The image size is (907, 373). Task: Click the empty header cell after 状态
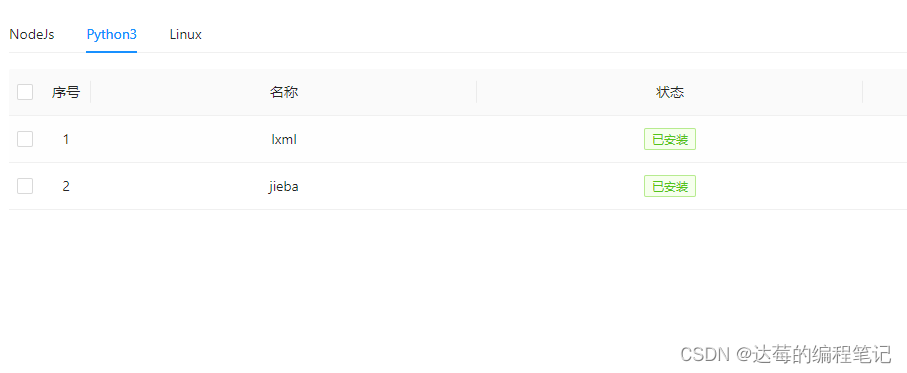pyautogui.click(x=885, y=92)
